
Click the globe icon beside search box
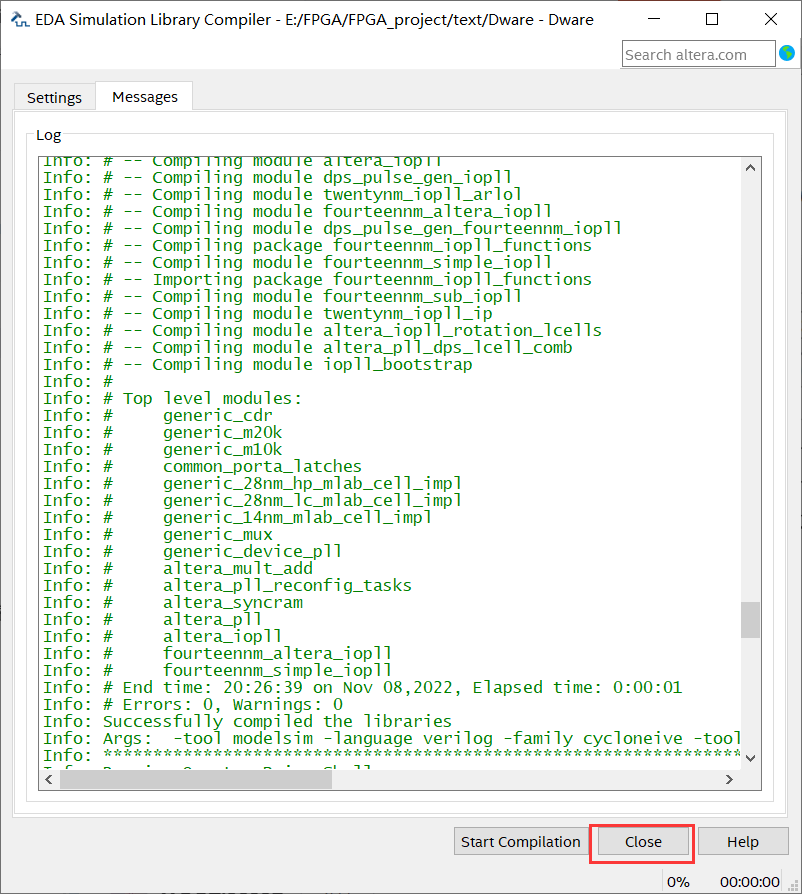coord(787,54)
